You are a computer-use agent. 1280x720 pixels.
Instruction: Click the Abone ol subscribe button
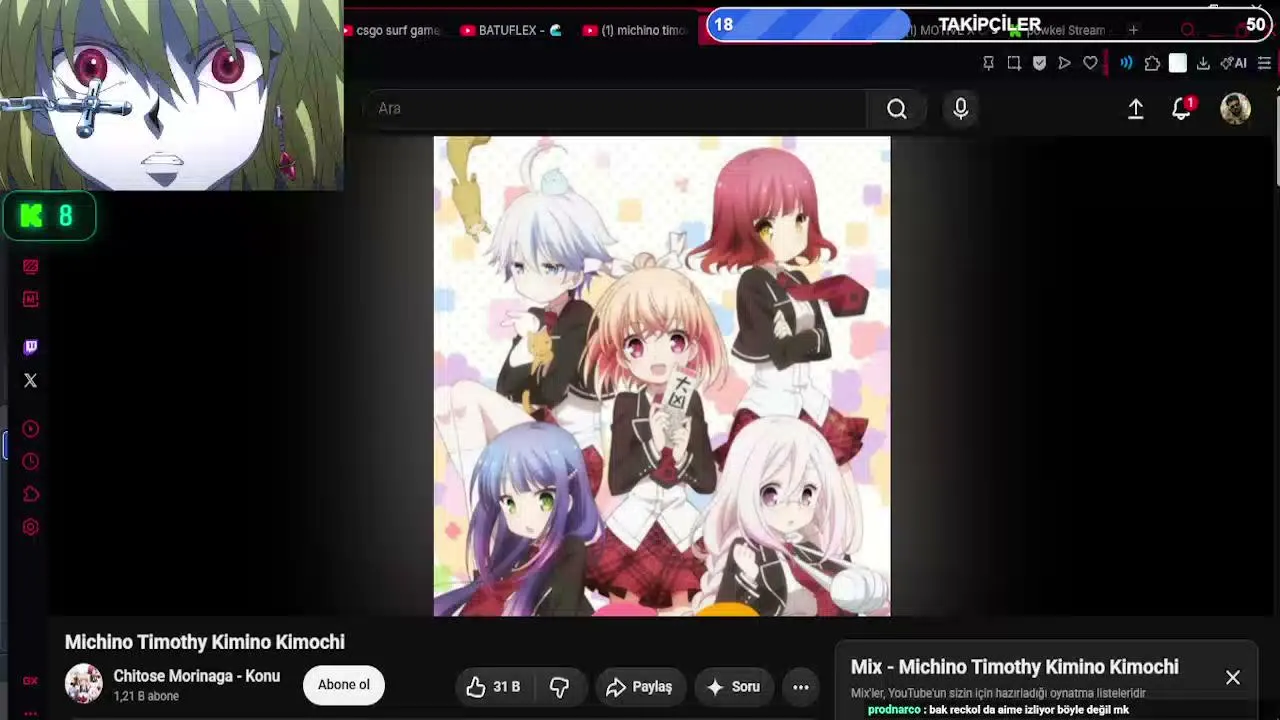pyautogui.click(x=344, y=685)
